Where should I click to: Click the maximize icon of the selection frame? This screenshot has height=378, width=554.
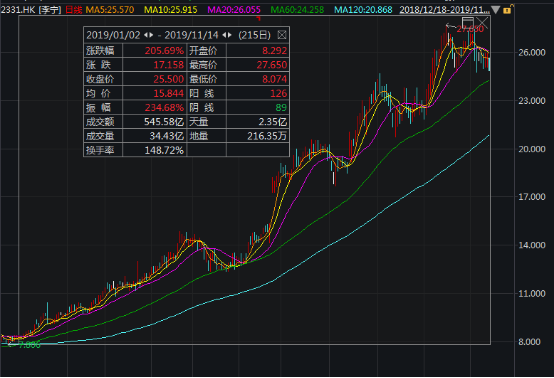pyautogui.click(x=467, y=22)
